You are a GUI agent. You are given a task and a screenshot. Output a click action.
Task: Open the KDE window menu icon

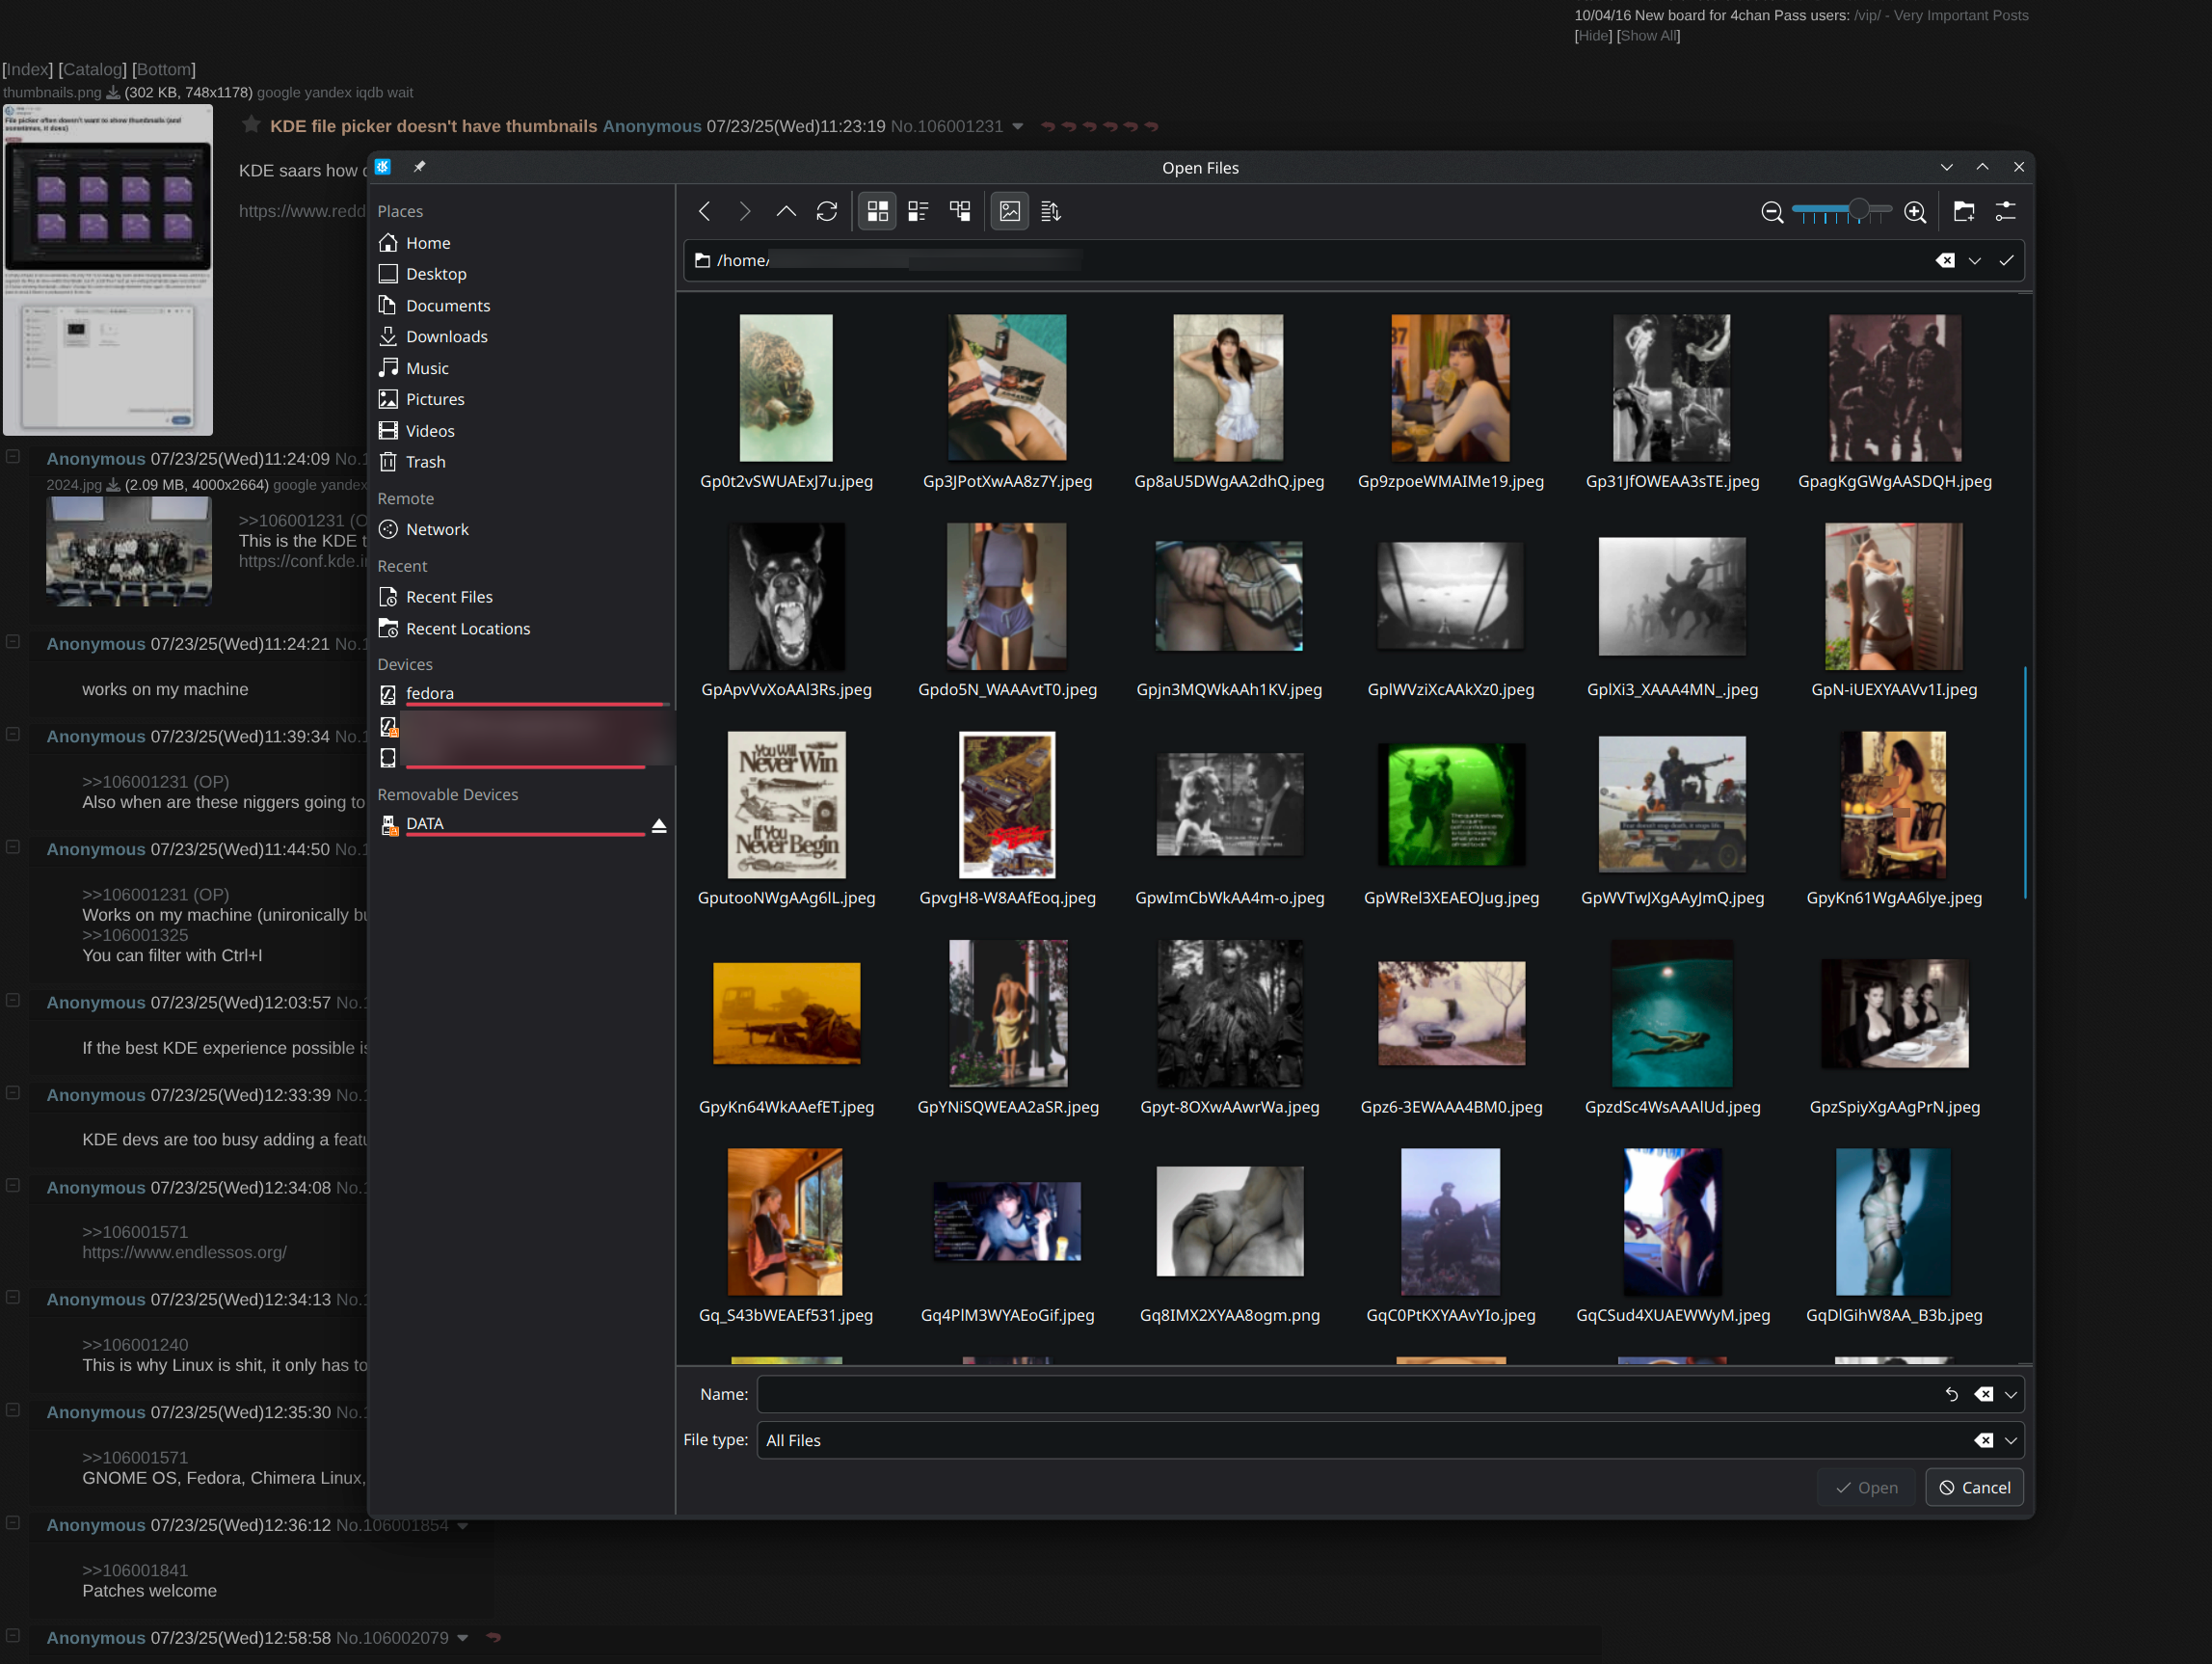tap(383, 167)
